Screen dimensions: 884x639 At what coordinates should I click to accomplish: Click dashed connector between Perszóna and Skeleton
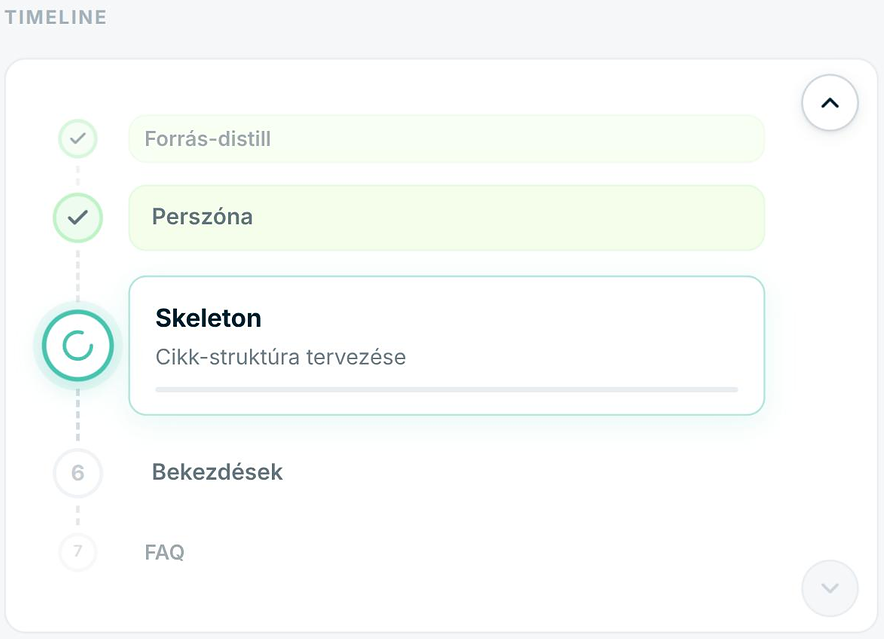click(78, 276)
